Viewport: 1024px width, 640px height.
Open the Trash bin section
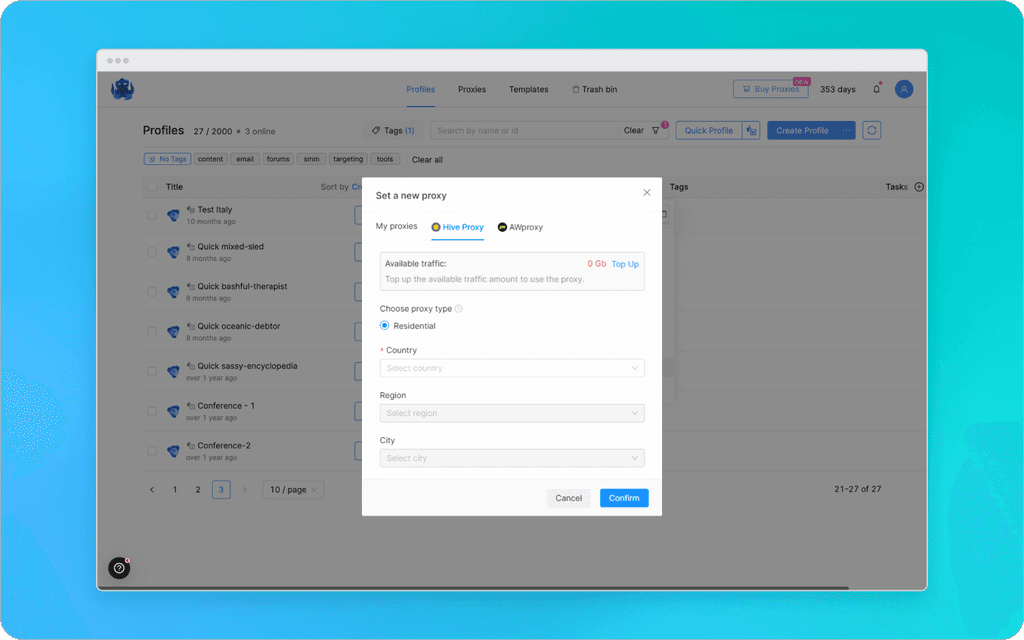594,89
